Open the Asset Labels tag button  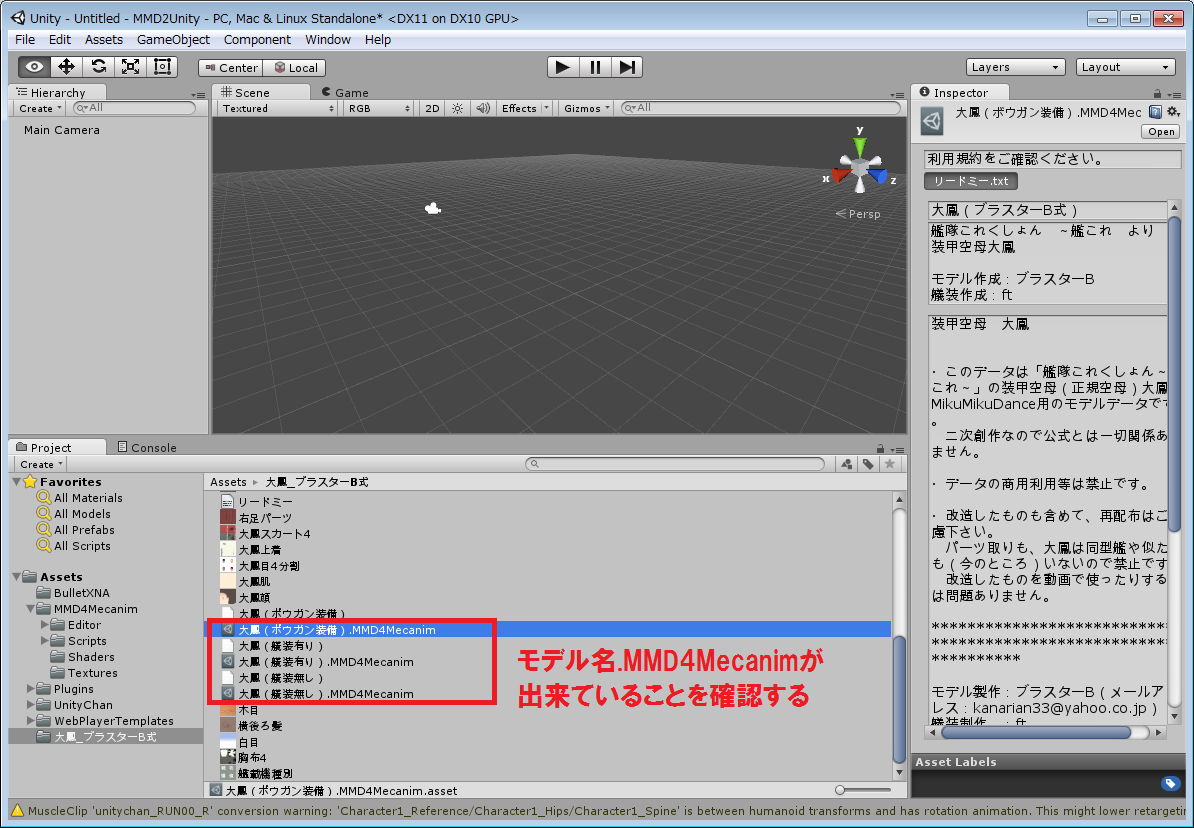point(1170,783)
